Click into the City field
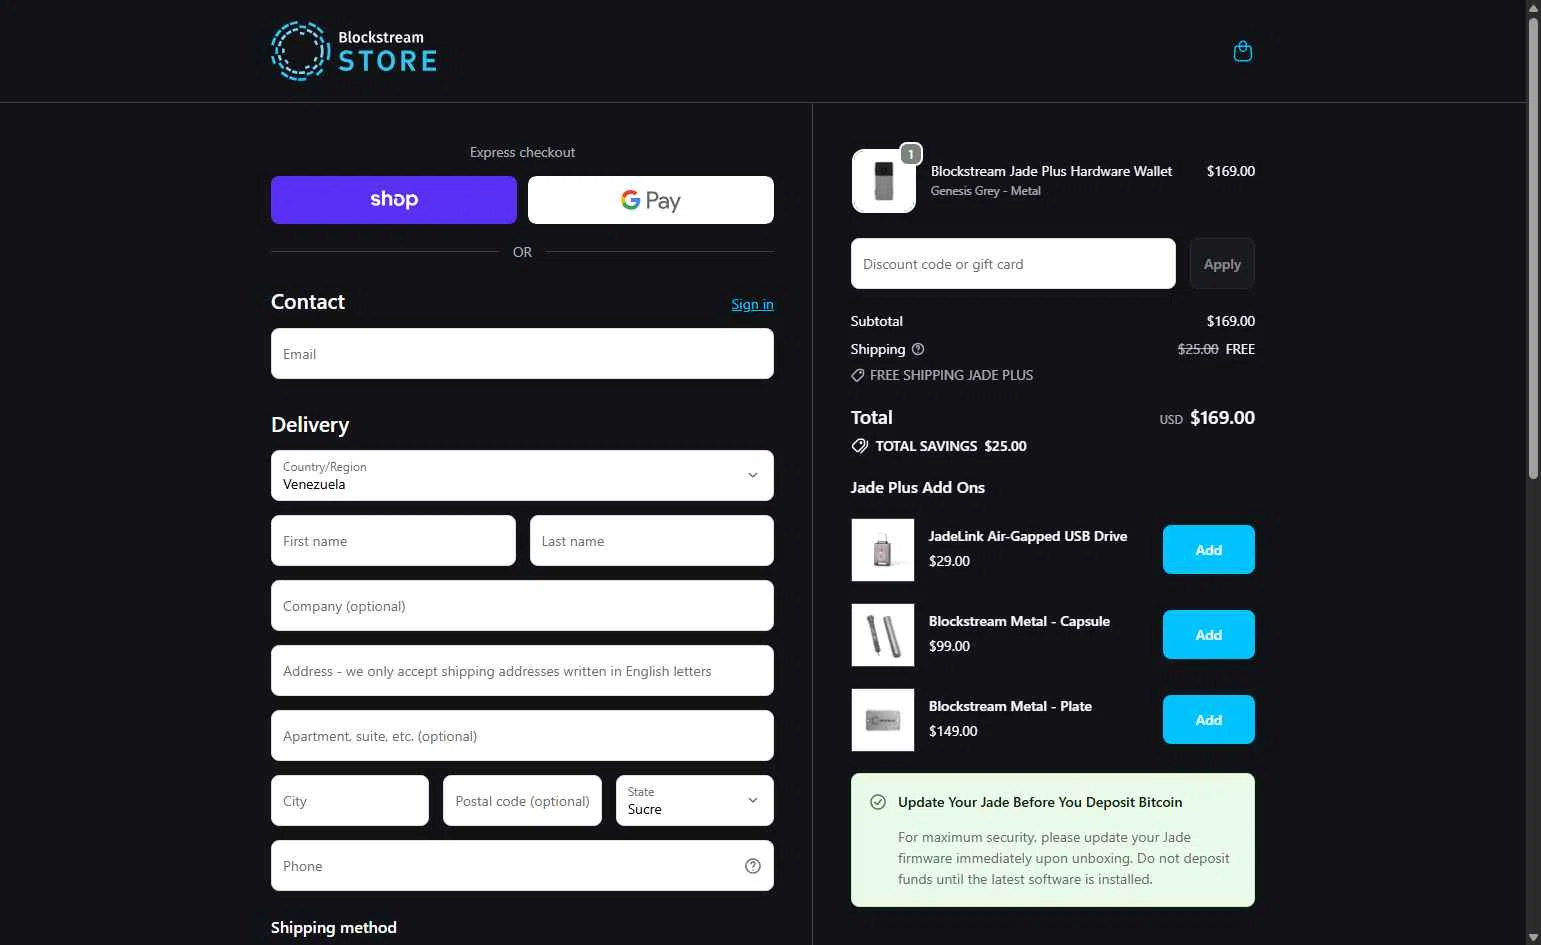This screenshot has height=945, width=1541. (x=350, y=801)
